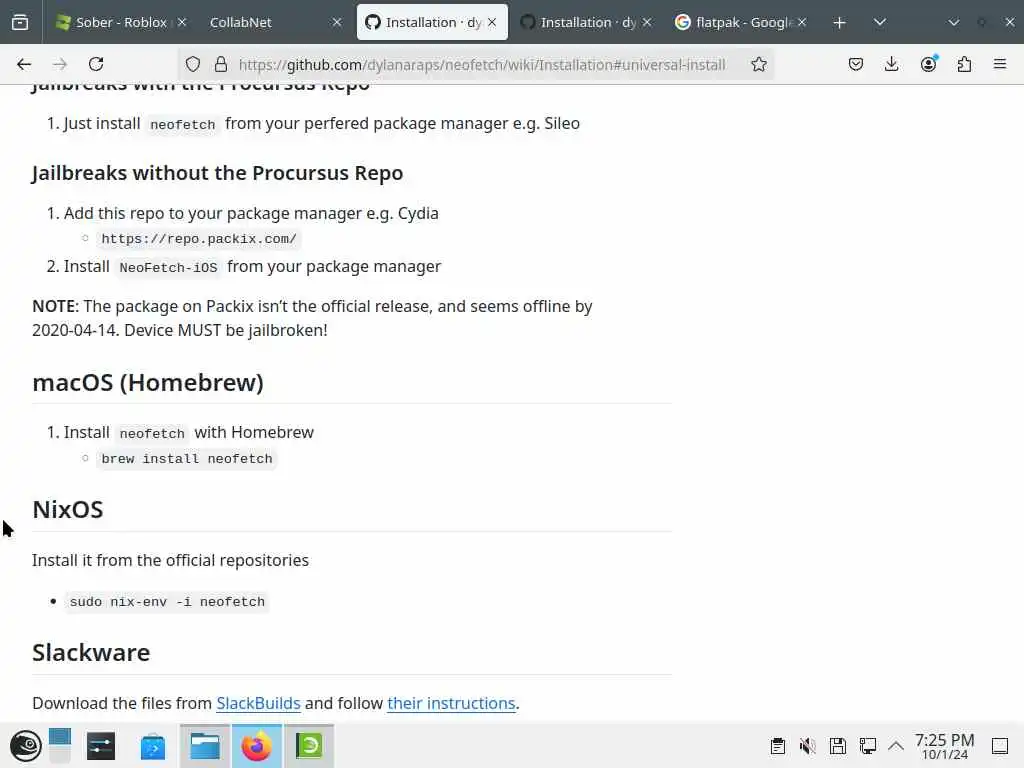Viewport: 1024px width, 768px height.
Task: Bookmark this page with star
Action: pos(758,64)
